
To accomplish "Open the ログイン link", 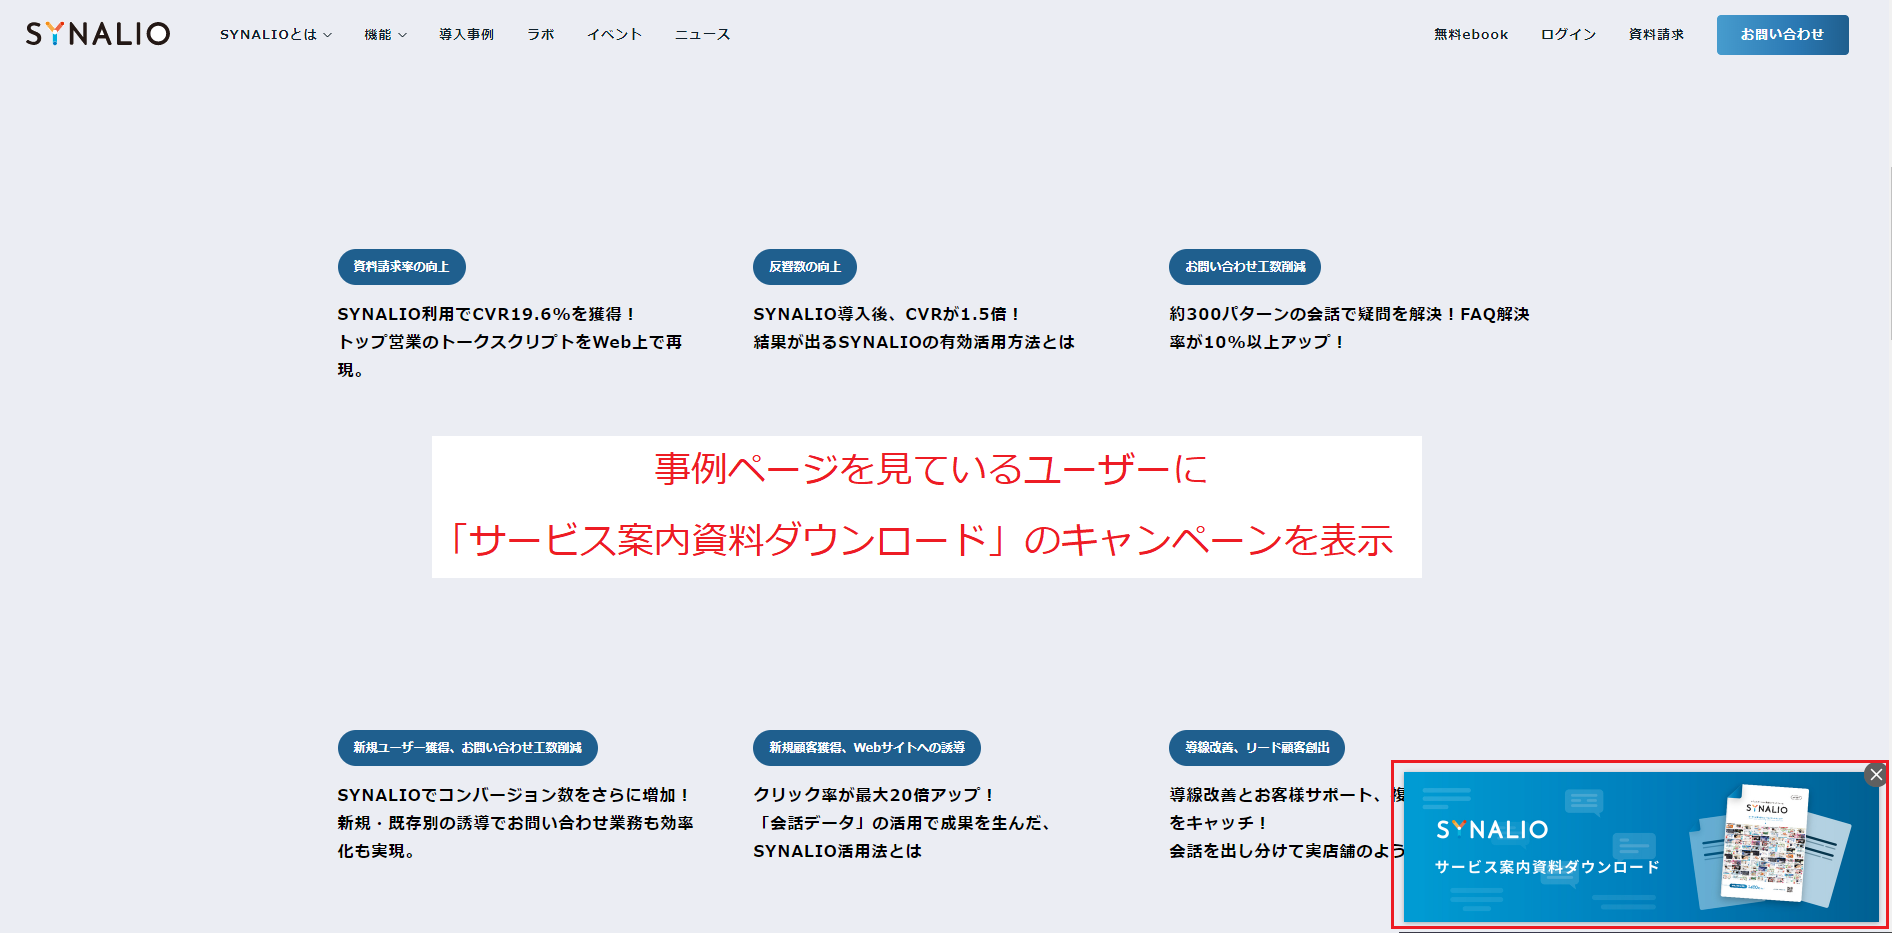I will pyautogui.click(x=1568, y=35).
